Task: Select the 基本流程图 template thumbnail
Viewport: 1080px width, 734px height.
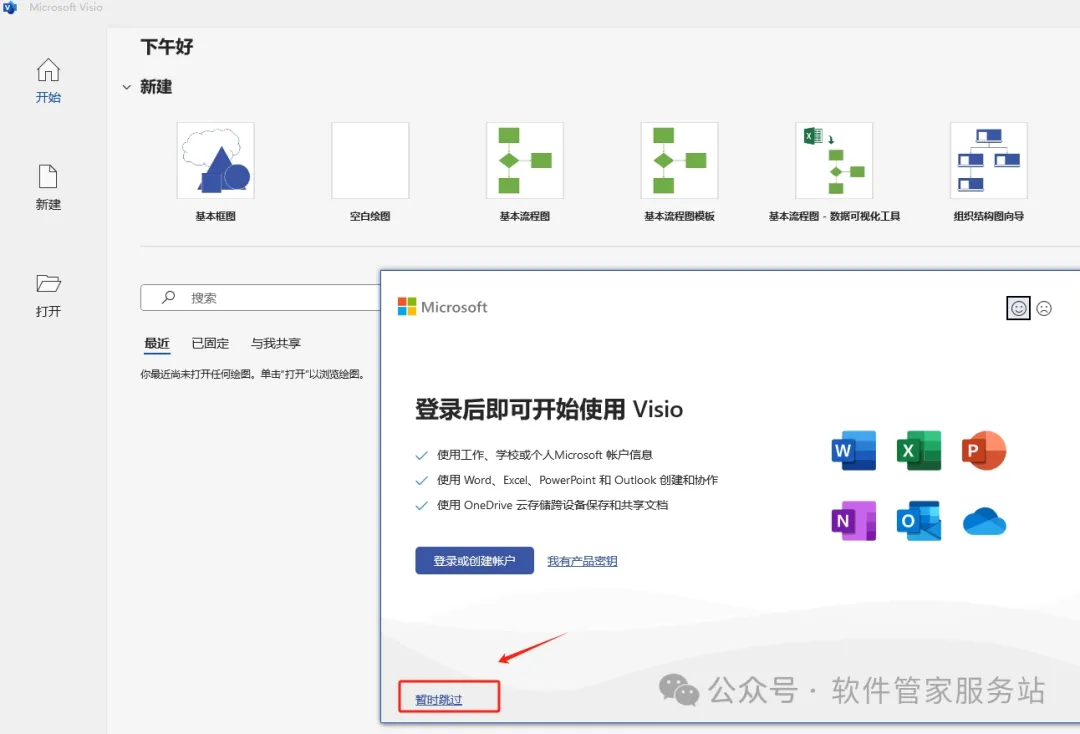Action: (x=525, y=160)
